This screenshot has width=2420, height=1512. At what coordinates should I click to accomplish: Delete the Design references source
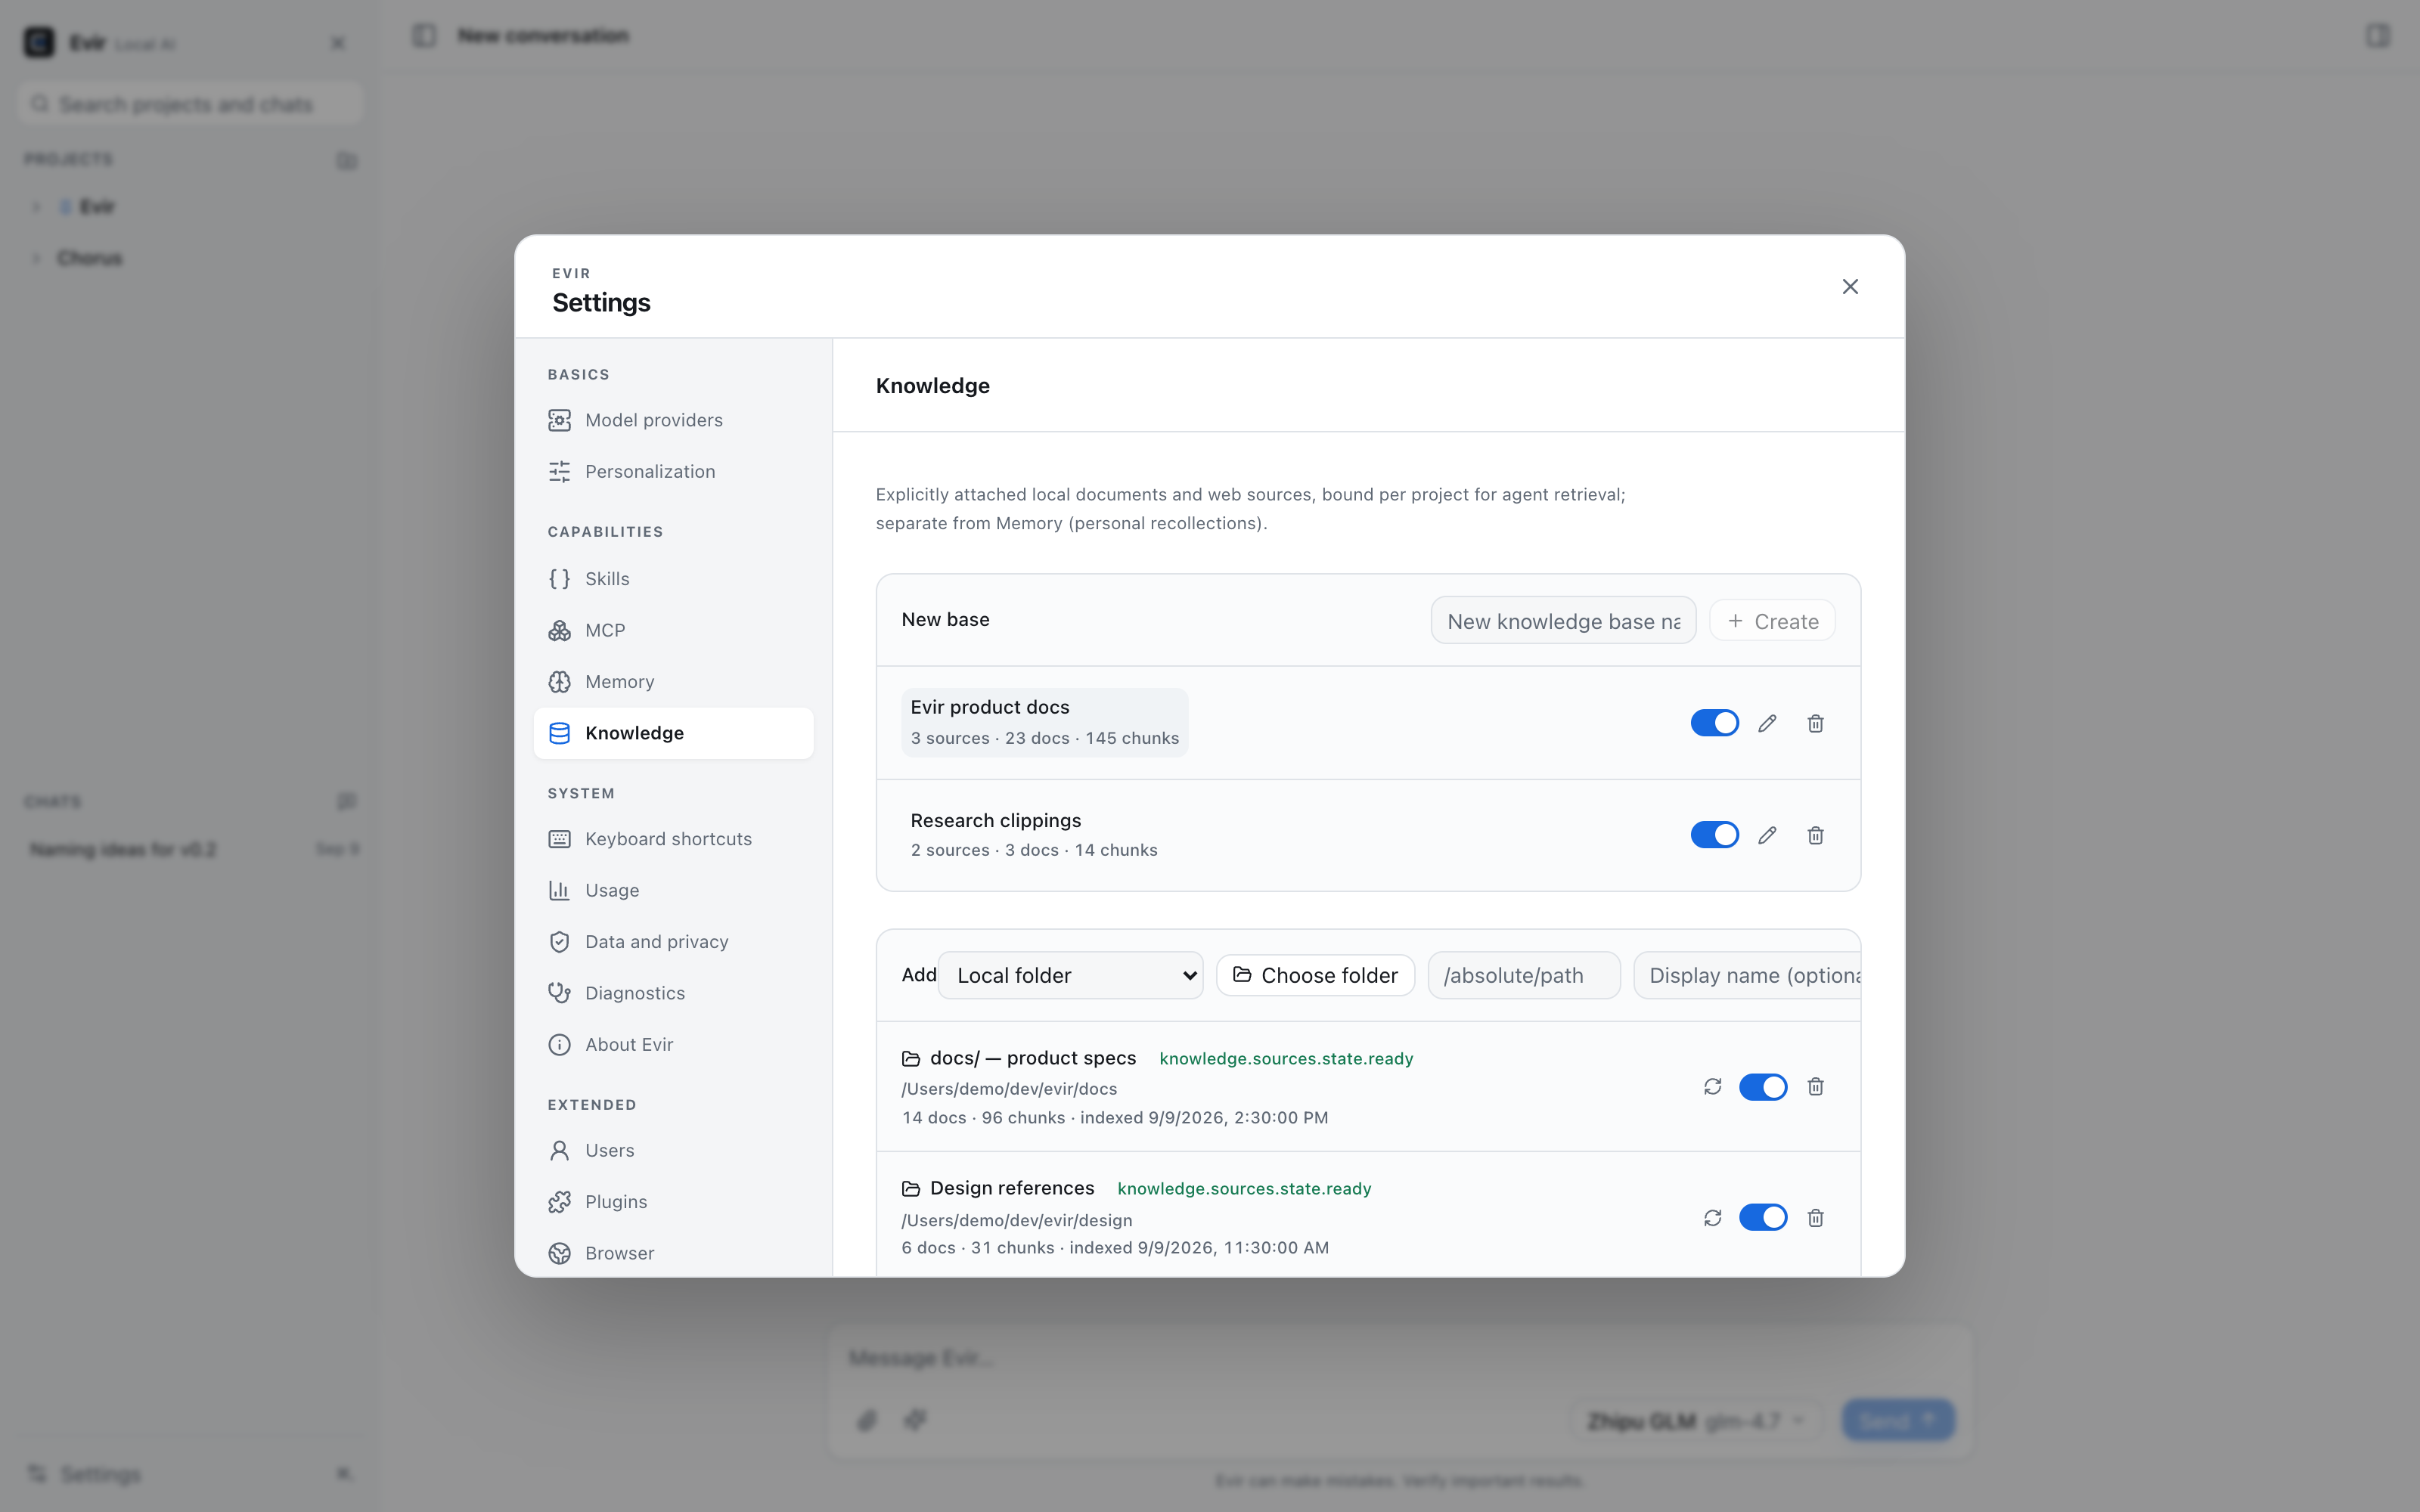pos(1815,1218)
